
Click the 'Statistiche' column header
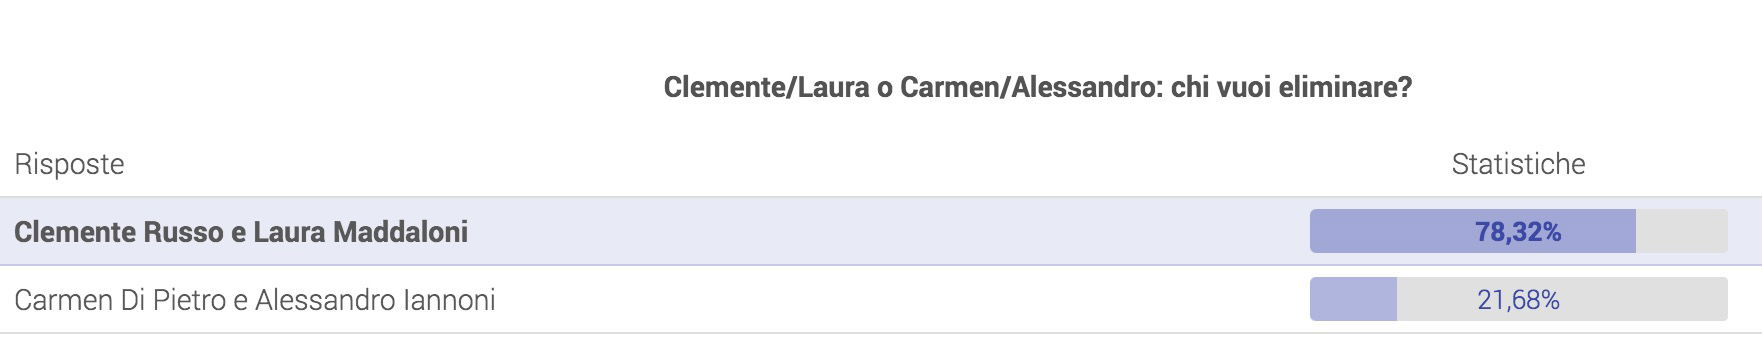coord(1518,164)
